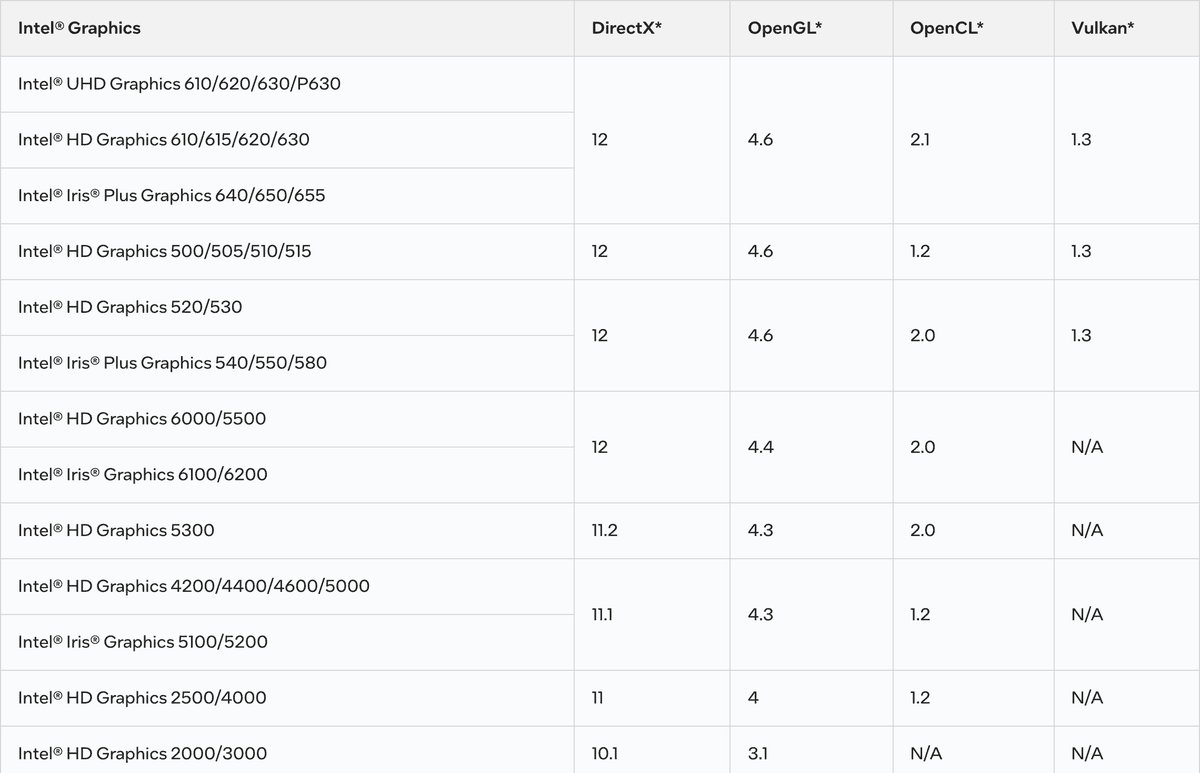This screenshot has width=1200, height=773.
Task: Select "Intel® Iris® Graphics 5100/5200" row name
Action: 143,642
